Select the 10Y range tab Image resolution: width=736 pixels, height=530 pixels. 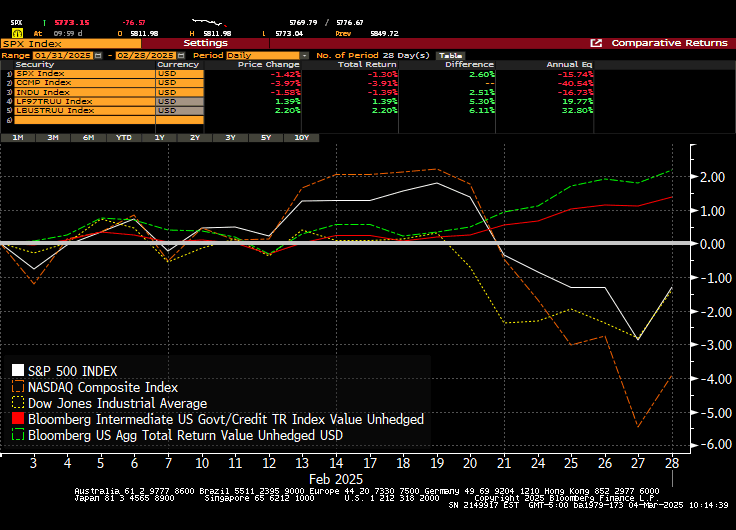pyautogui.click(x=301, y=138)
